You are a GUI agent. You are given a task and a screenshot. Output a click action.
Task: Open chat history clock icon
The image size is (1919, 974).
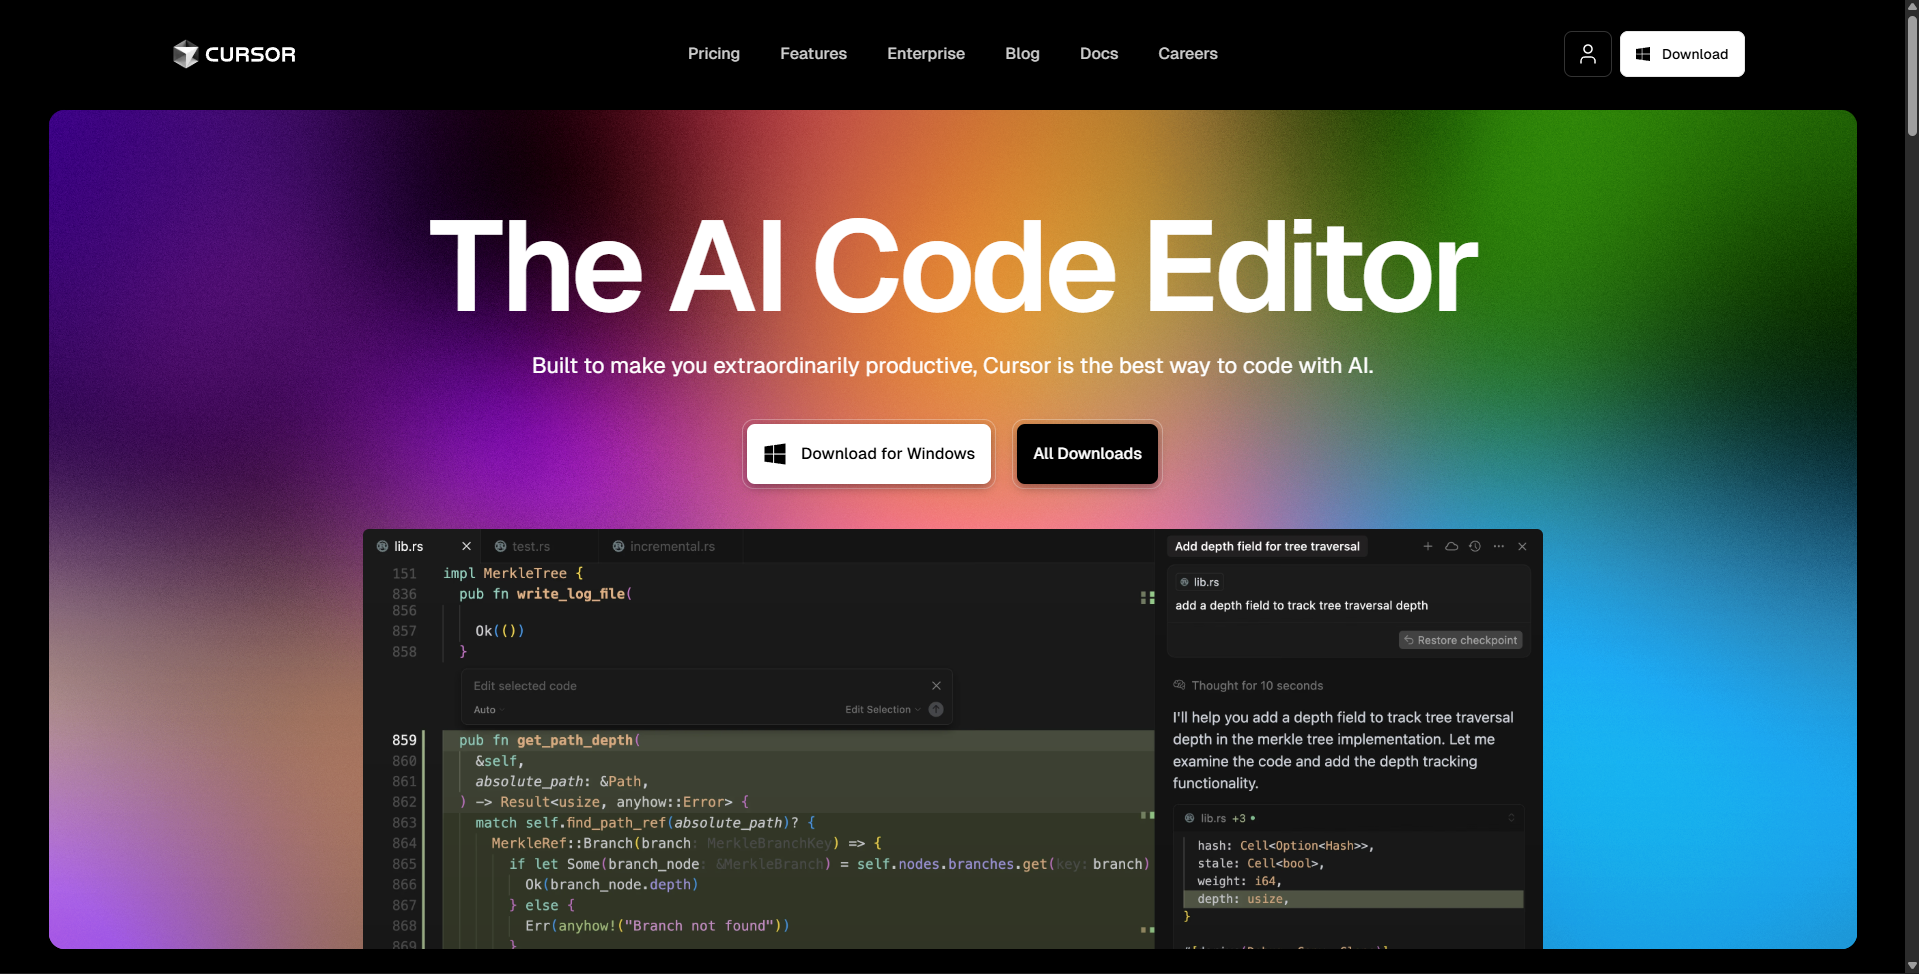click(x=1475, y=546)
